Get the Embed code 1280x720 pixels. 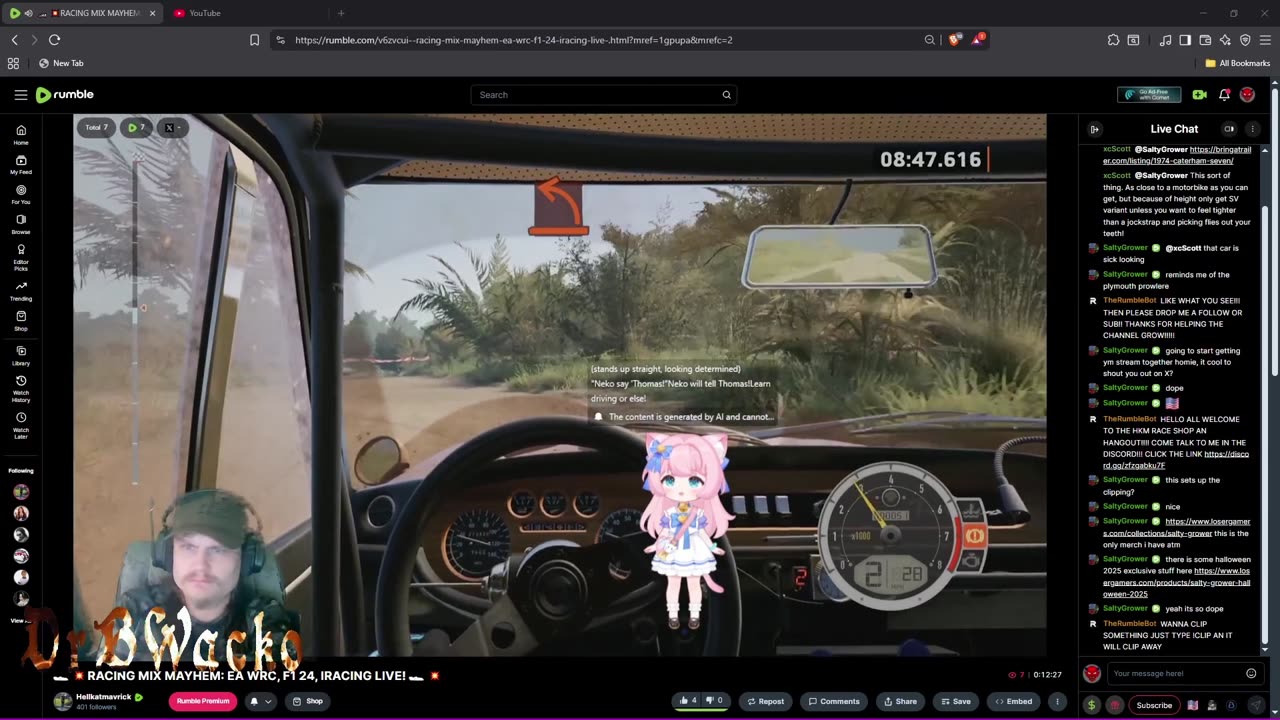(x=1013, y=701)
